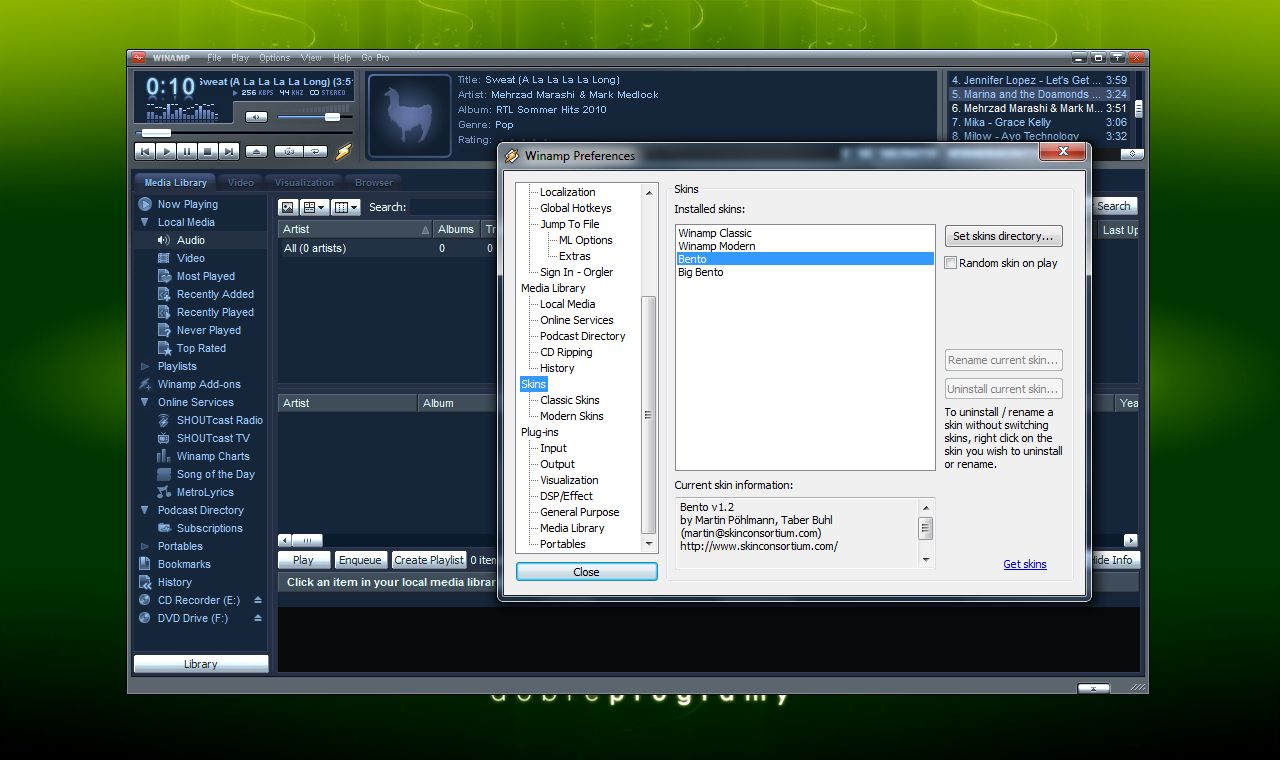Click the Library button in the sidebar
Viewport: 1280px width, 760px height.
201,664
